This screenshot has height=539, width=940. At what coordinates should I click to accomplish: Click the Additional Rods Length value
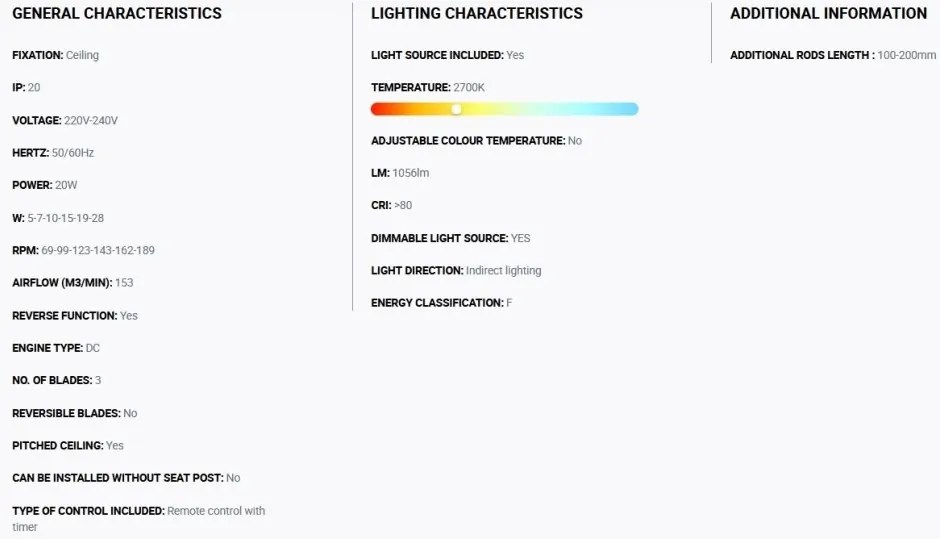906,55
